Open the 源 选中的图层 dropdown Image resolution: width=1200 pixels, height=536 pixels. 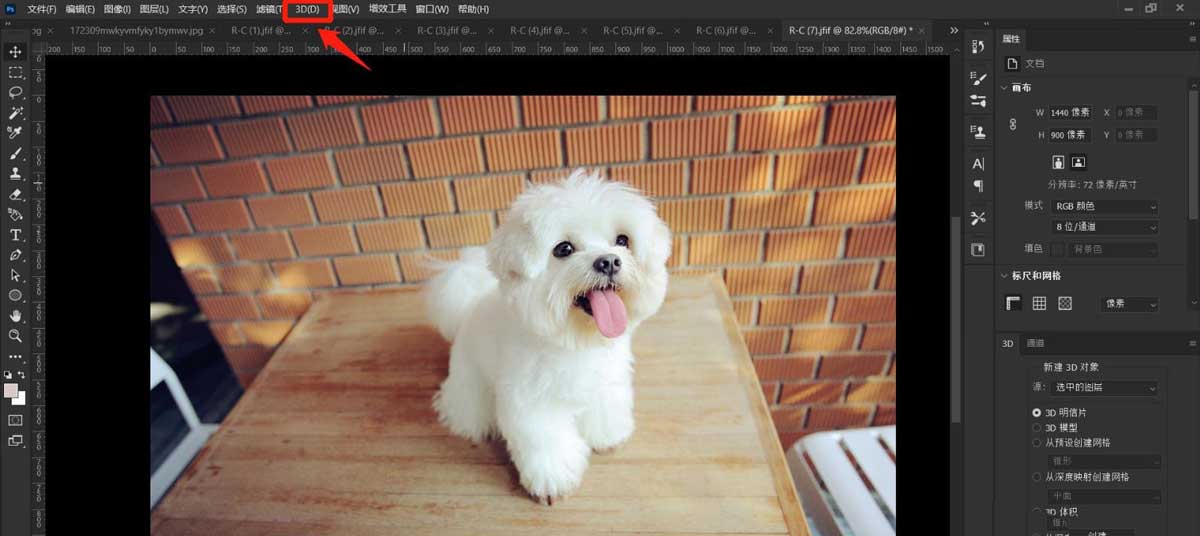point(1105,387)
